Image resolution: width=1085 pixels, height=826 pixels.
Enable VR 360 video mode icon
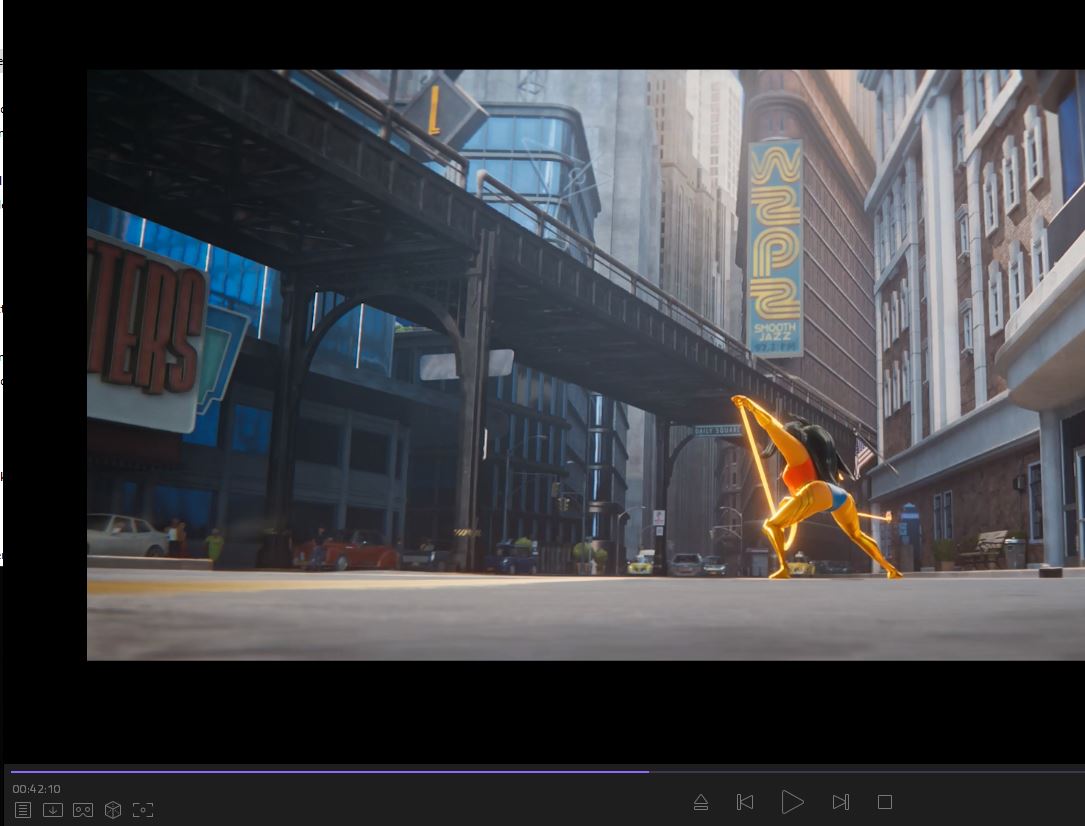83,810
